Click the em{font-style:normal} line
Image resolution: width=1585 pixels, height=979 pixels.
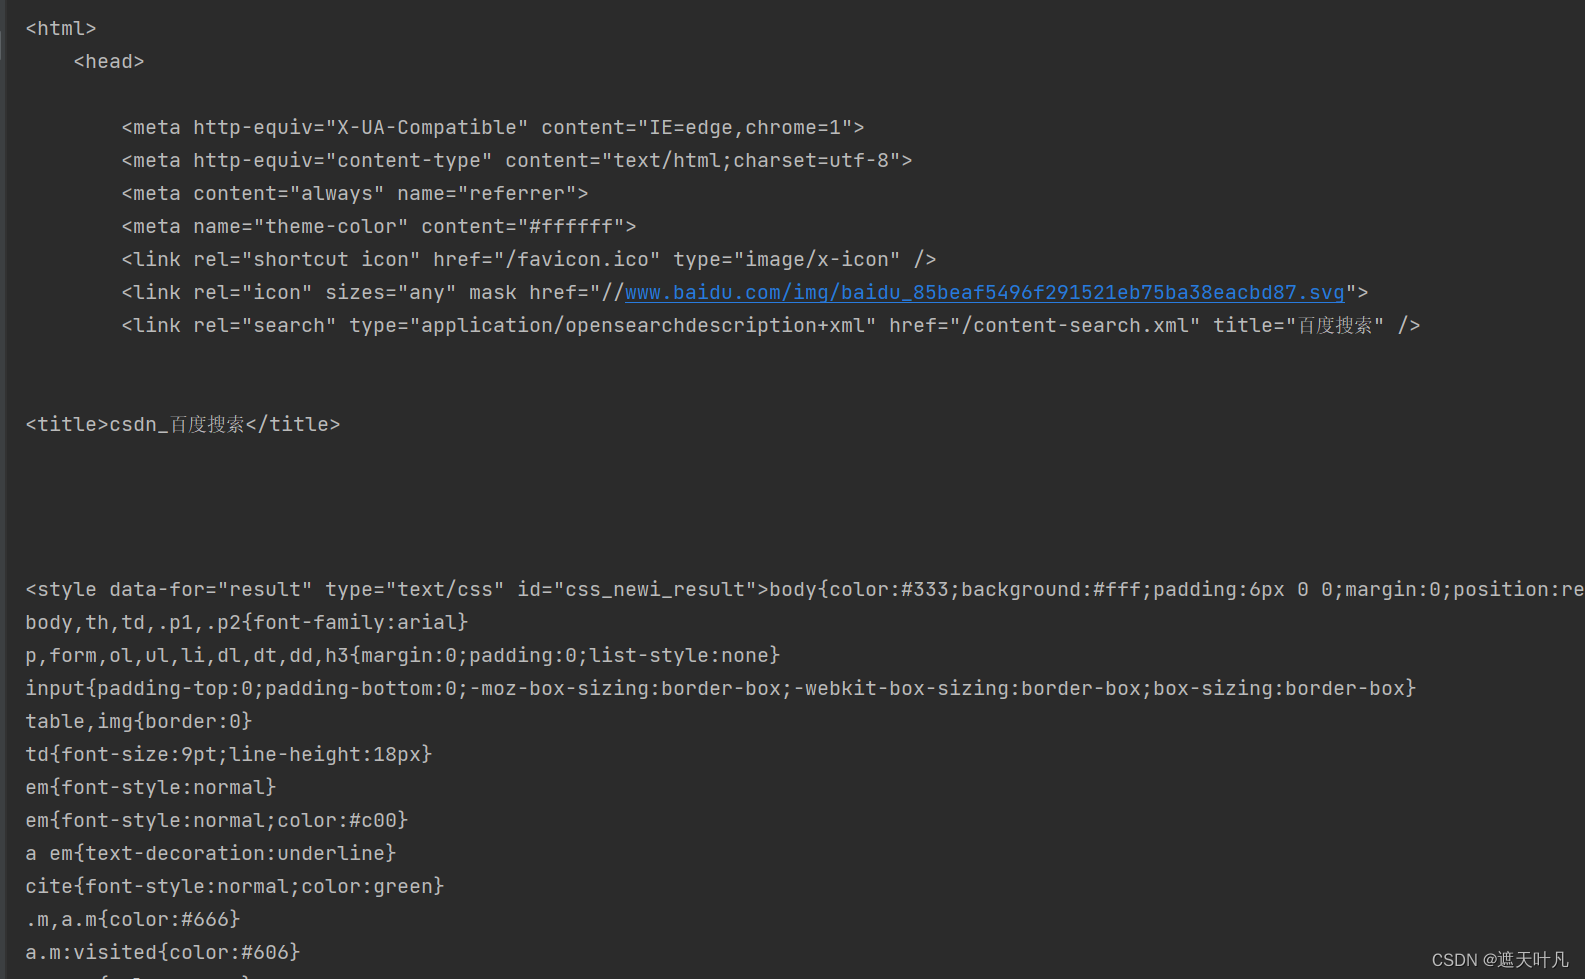point(151,787)
